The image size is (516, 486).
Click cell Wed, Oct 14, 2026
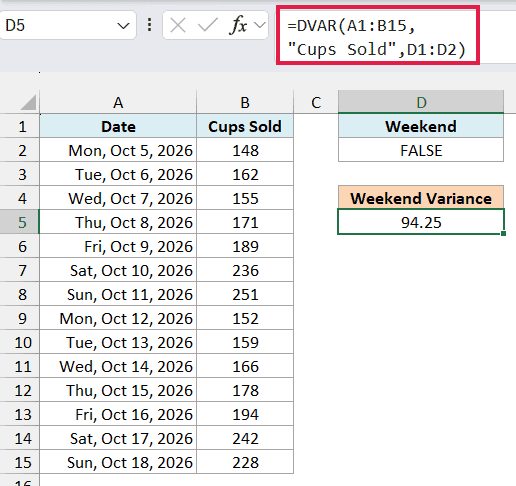(x=118, y=366)
